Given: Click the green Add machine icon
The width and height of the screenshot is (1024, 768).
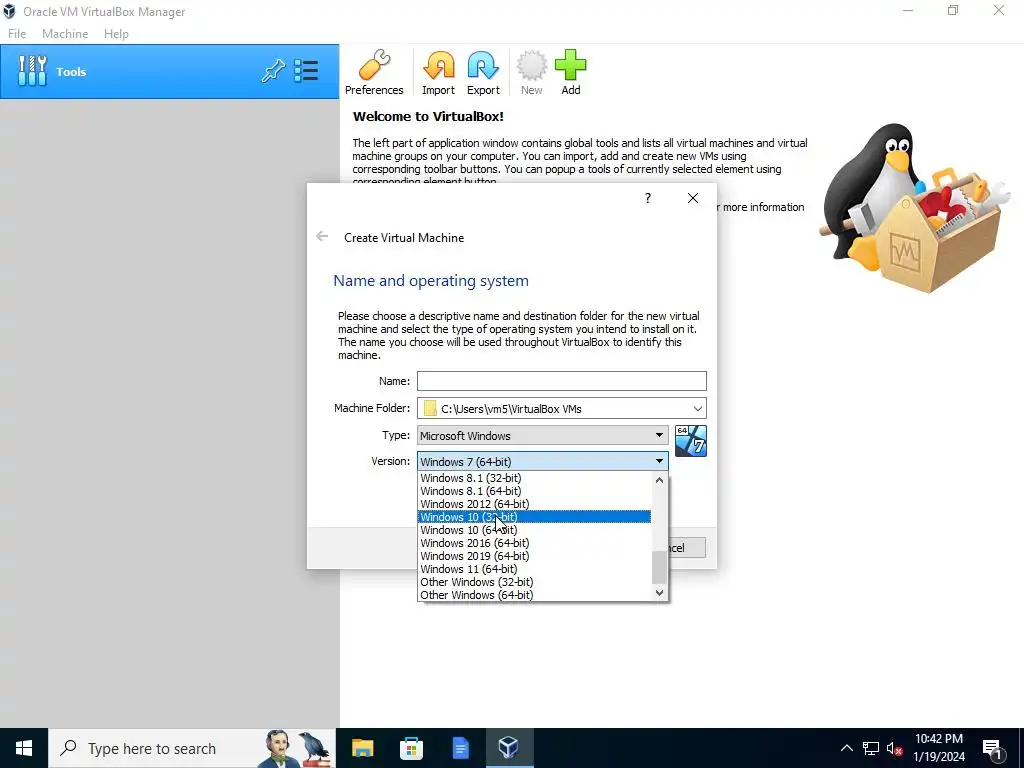Looking at the screenshot, I should point(571,72).
